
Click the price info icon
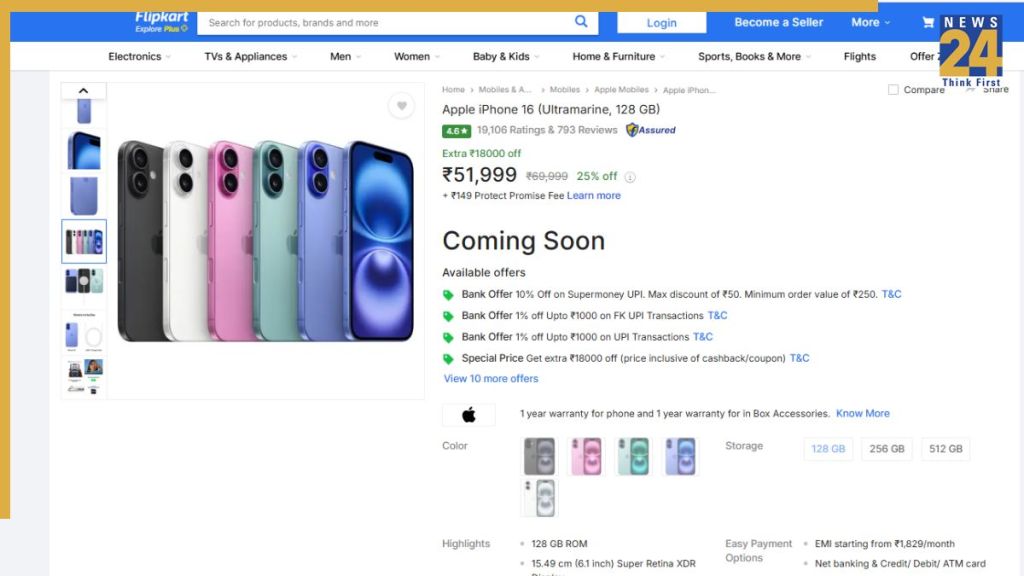click(x=630, y=177)
